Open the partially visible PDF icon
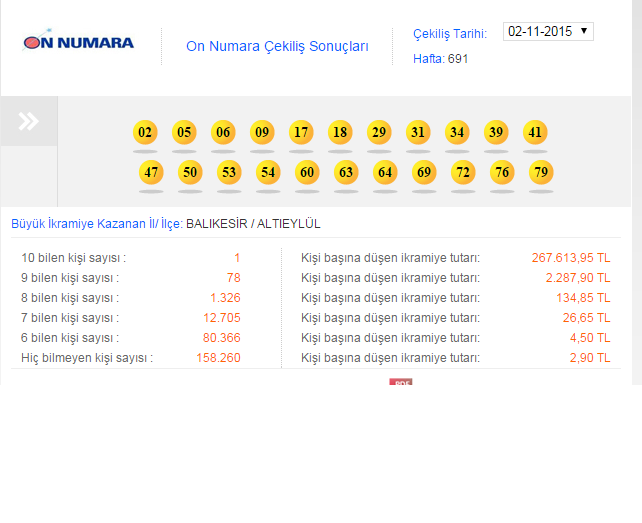The height and width of the screenshot is (523, 642). (400, 382)
